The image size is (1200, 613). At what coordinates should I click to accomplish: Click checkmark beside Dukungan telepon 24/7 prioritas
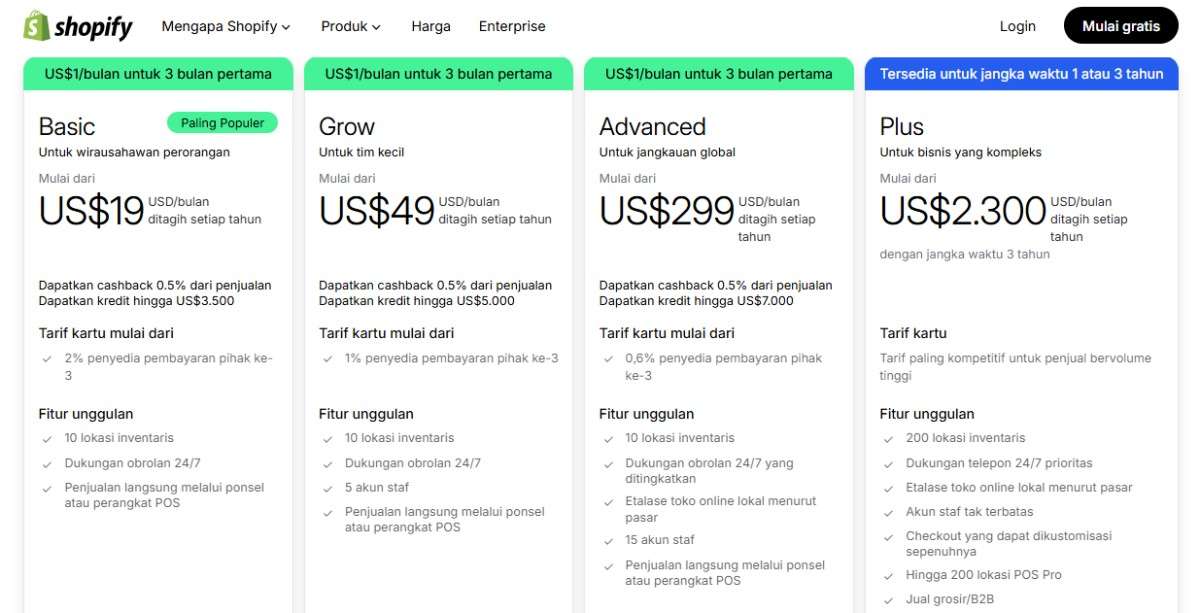pyautogui.click(x=888, y=464)
